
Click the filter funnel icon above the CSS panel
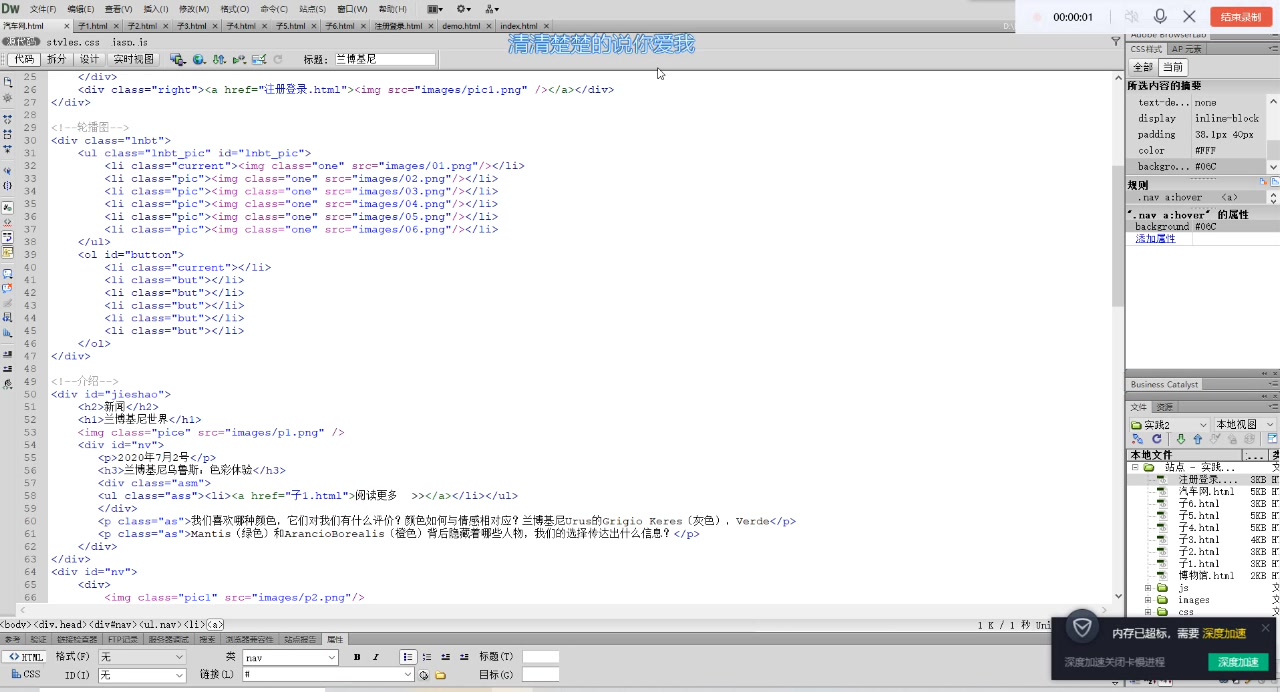tap(1116, 42)
